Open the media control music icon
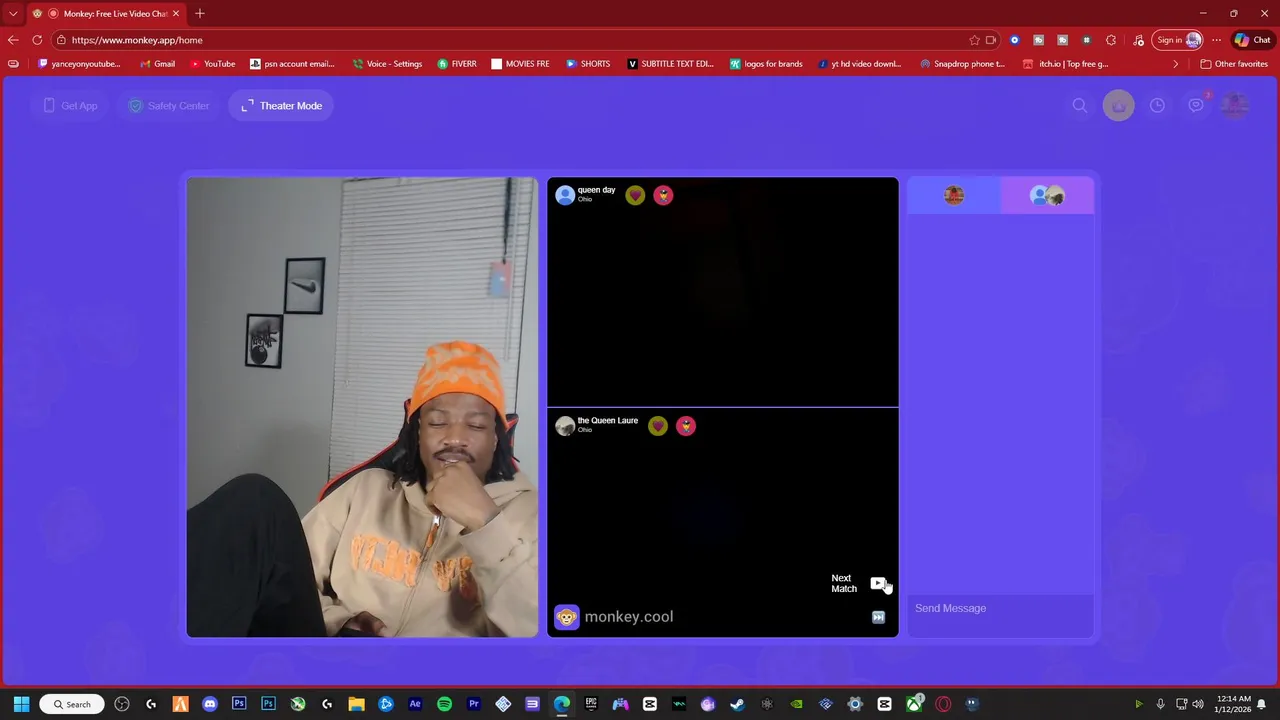 [1139, 40]
